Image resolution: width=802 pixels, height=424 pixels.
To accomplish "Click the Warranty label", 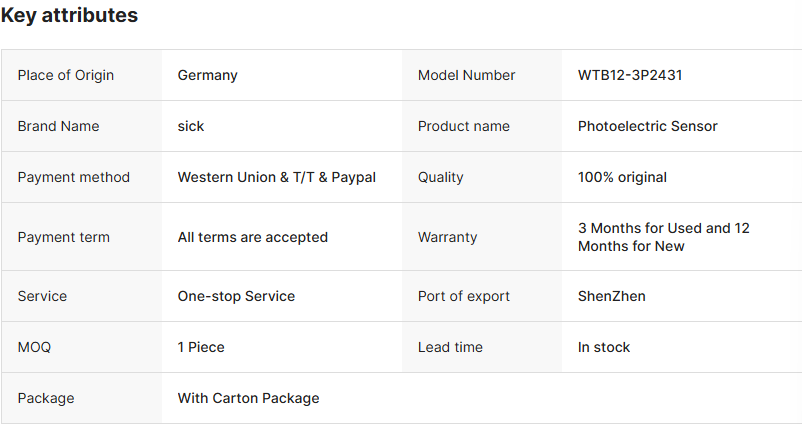I will pyautogui.click(x=447, y=237).
